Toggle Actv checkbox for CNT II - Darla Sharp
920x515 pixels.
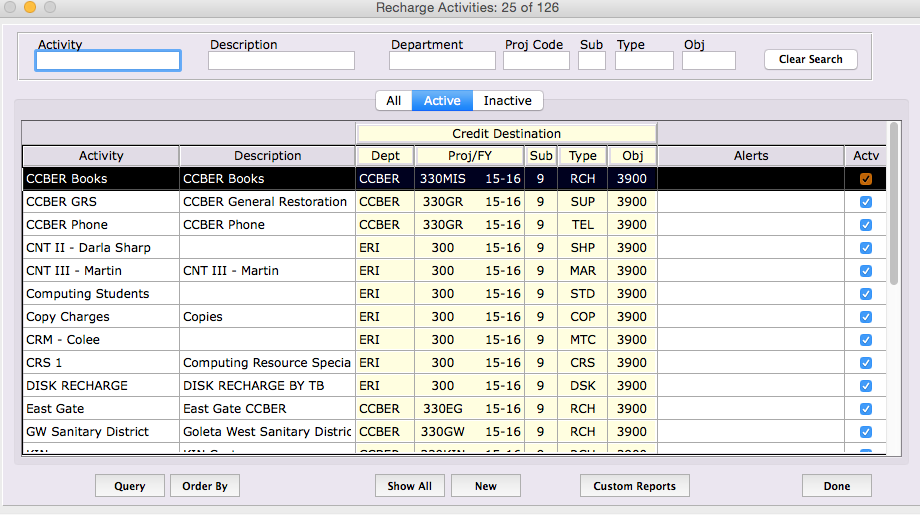click(865, 248)
